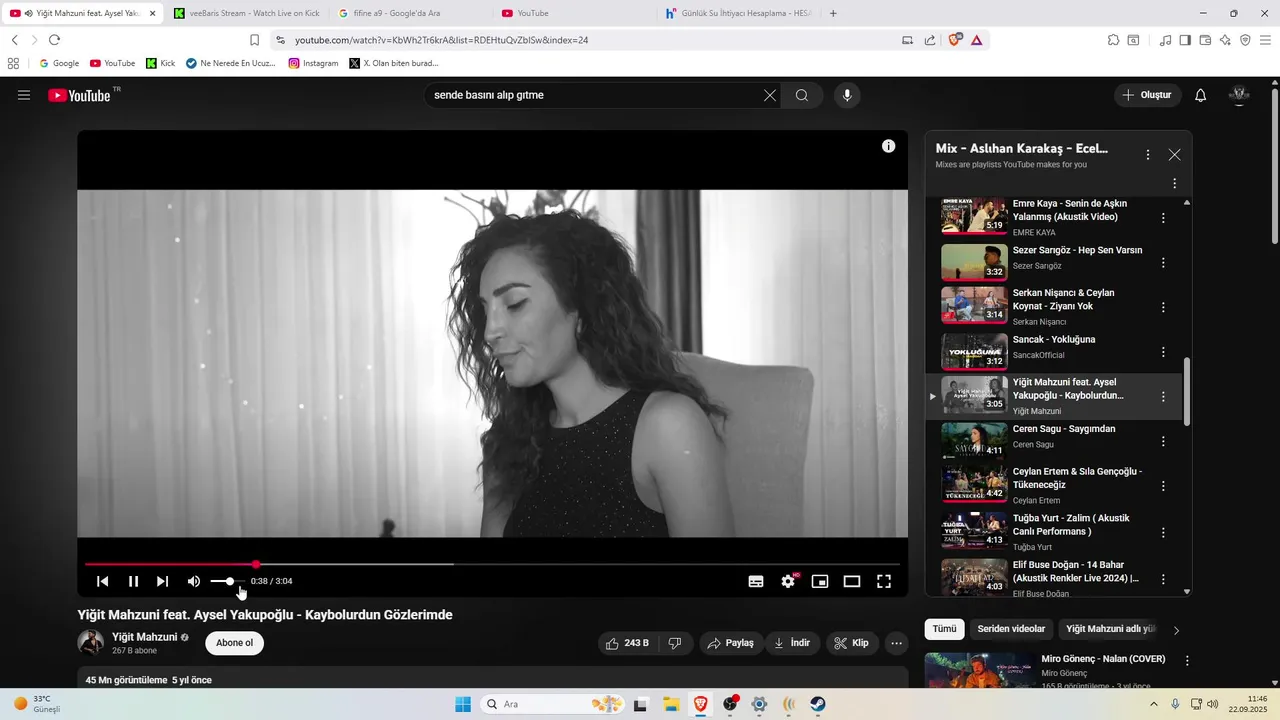The width and height of the screenshot is (1280, 720).
Task: Mute the video volume
Action: 194,581
